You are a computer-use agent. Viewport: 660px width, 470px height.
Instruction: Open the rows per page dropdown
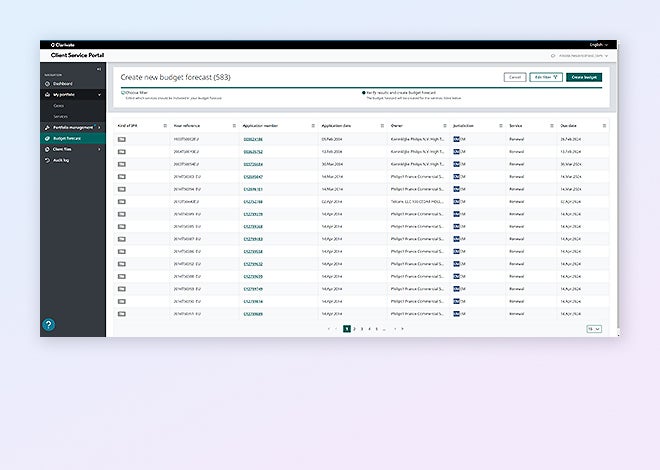click(x=594, y=328)
